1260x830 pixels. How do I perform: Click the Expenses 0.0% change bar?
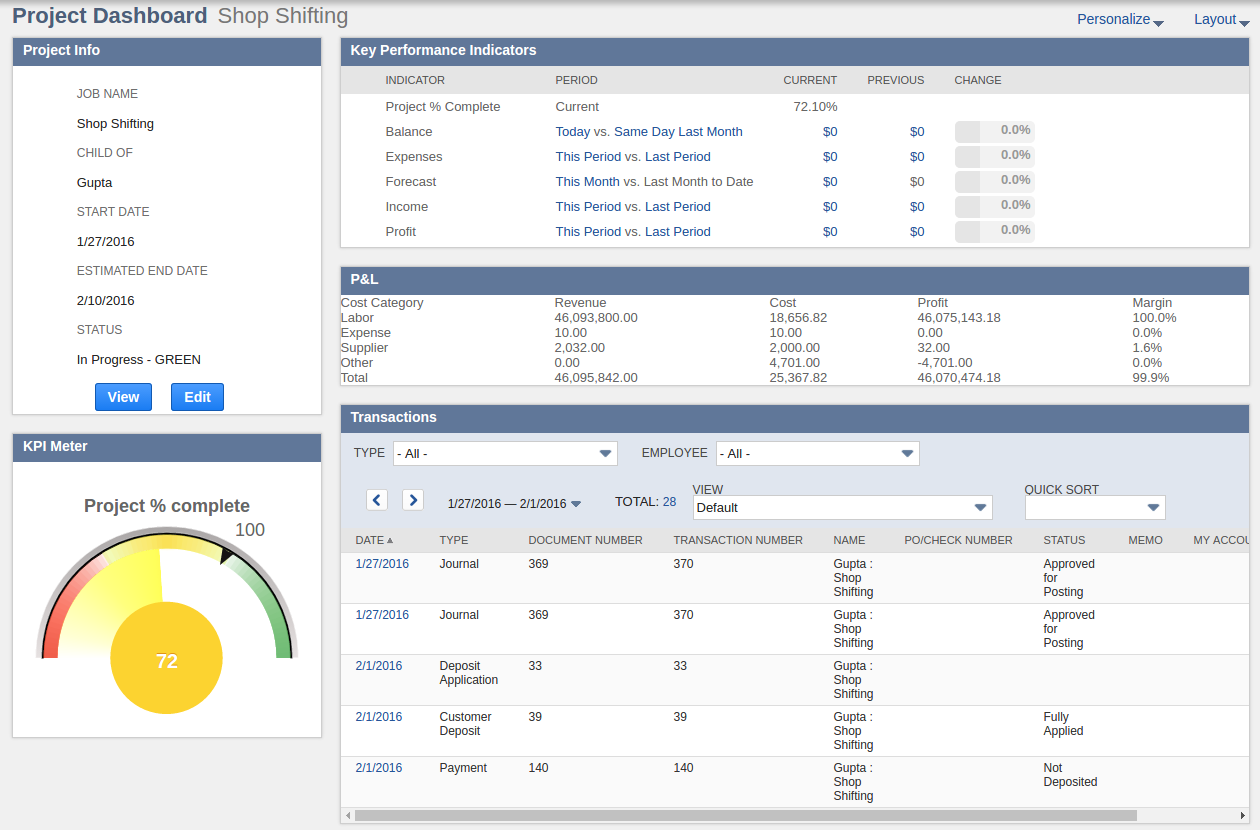coord(994,155)
